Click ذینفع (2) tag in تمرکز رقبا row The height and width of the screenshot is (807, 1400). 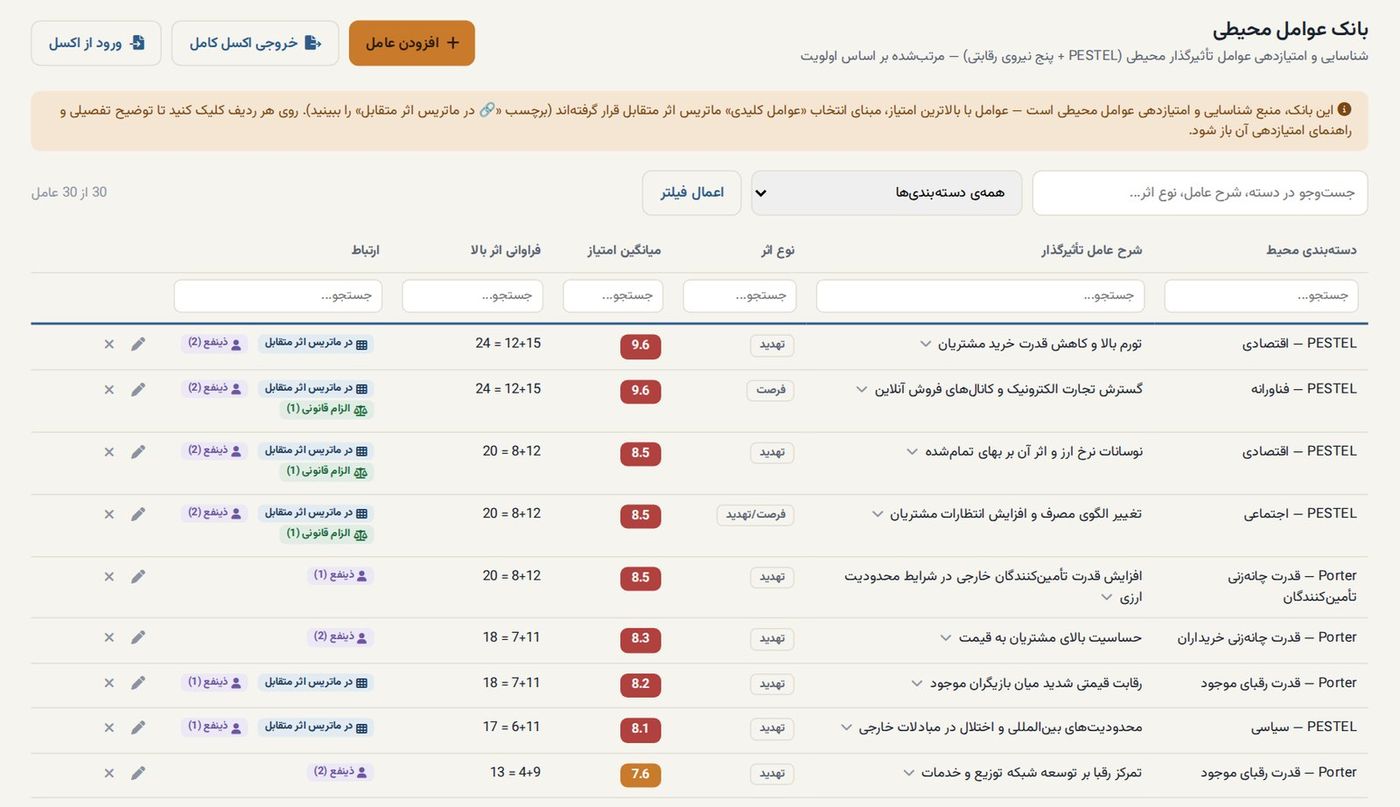pyautogui.click(x=340, y=772)
